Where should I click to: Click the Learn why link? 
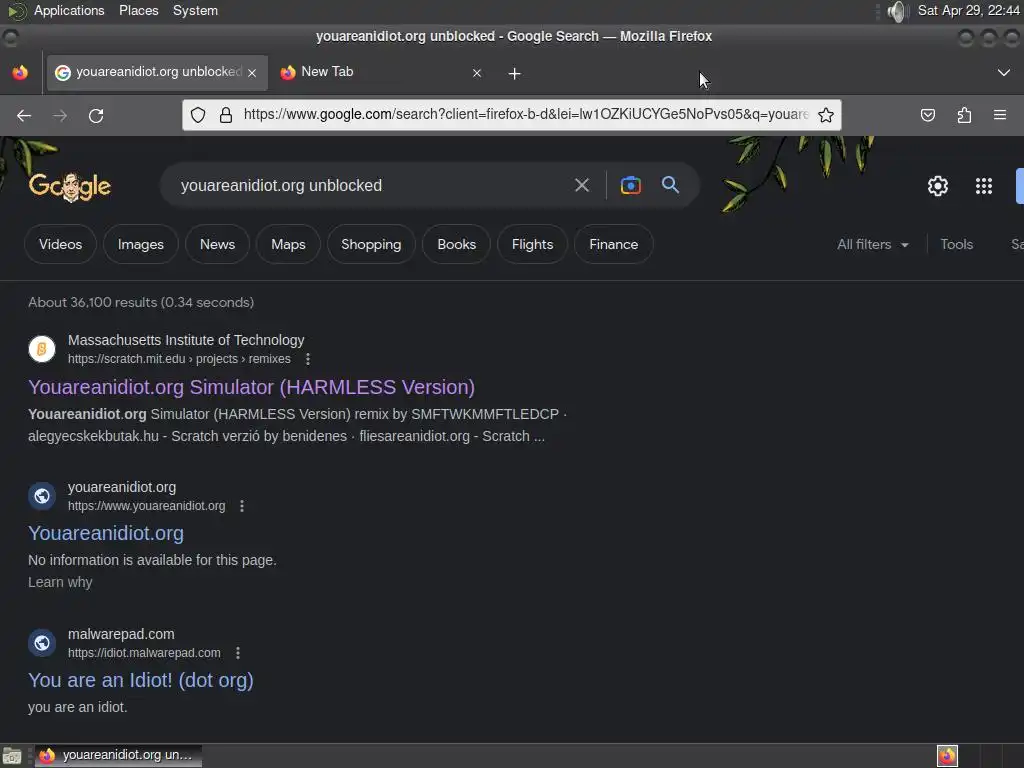[60, 583]
